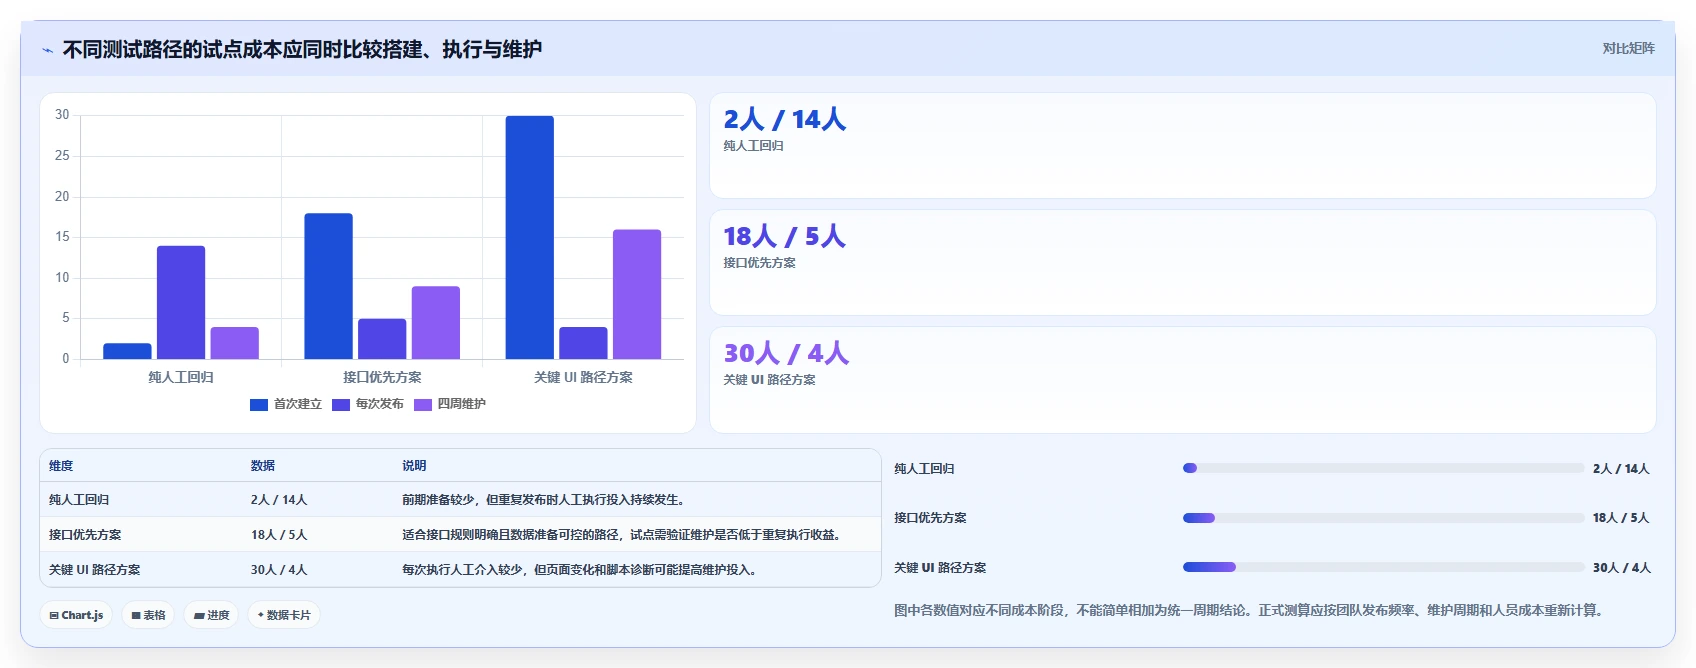Click the 四周维护 bar for 纯人工回归

click(235, 343)
